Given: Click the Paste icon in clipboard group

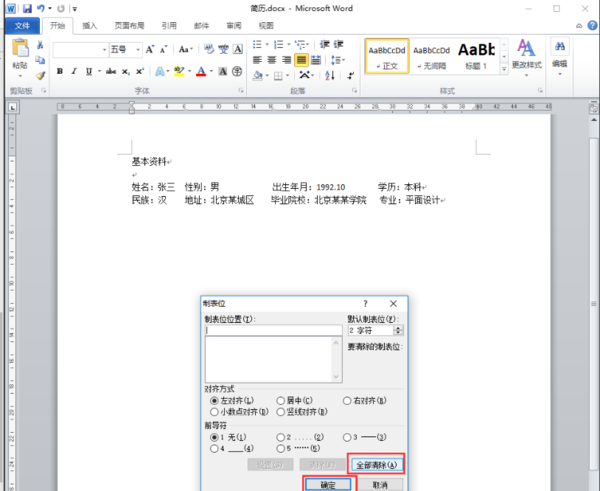Looking at the screenshot, I should pyautogui.click(x=20, y=49).
